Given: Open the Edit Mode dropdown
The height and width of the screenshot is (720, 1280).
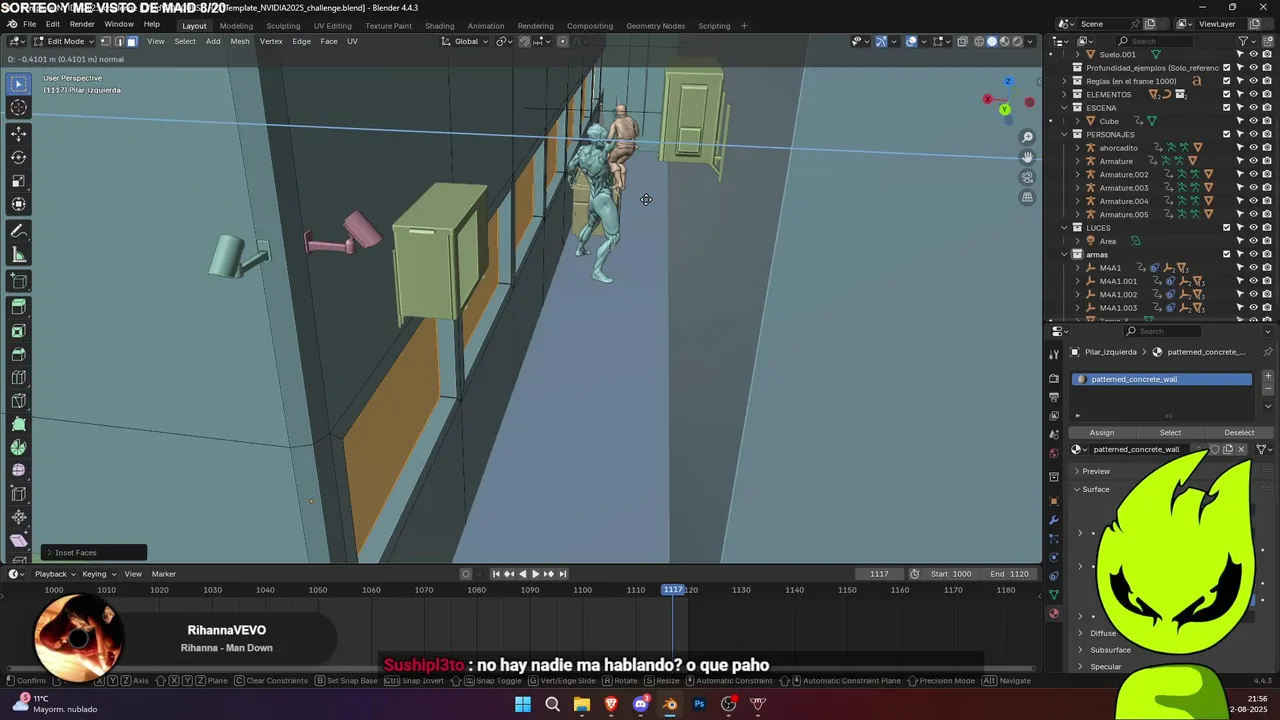Looking at the screenshot, I should click(x=64, y=41).
